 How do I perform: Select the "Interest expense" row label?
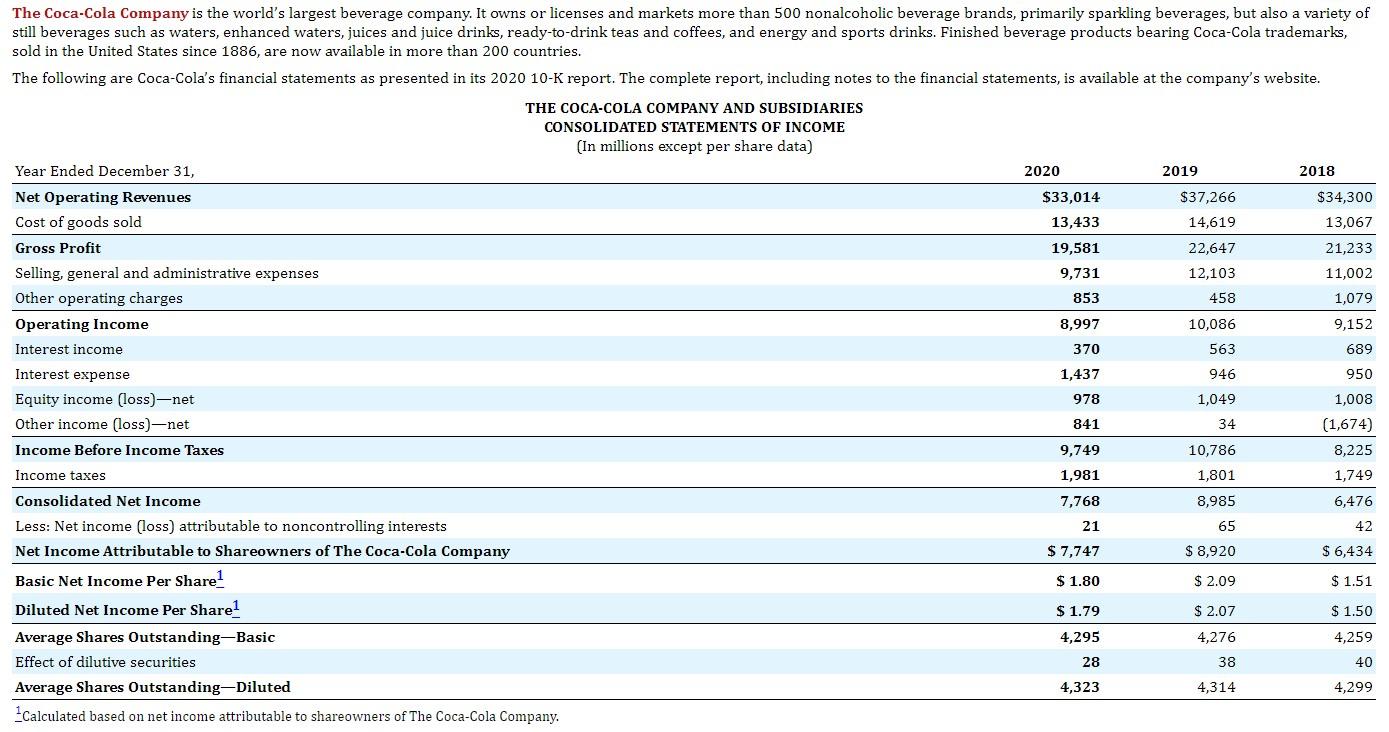point(72,374)
